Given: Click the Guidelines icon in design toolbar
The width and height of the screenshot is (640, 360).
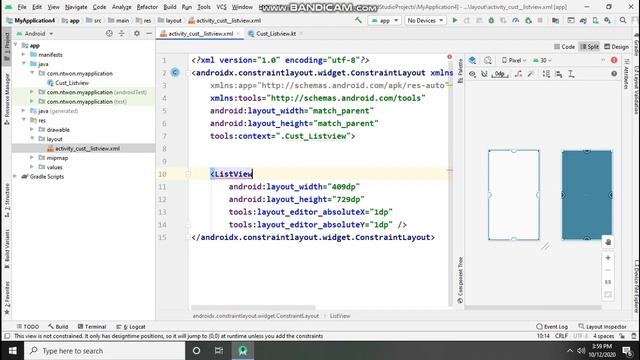Looking at the screenshot, I should [571, 74].
